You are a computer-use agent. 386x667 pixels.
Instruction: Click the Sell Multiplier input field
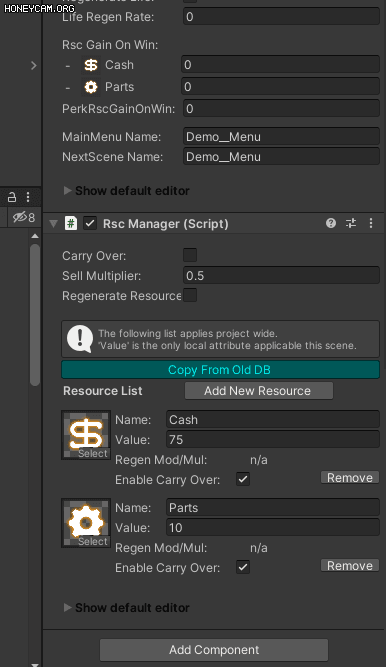click(281, 275)
